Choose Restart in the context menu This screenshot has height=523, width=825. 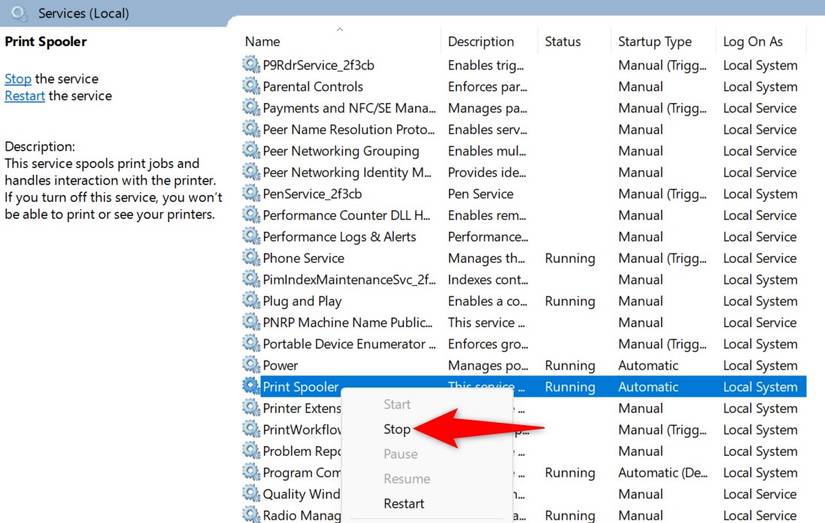[x=404, y=504]
